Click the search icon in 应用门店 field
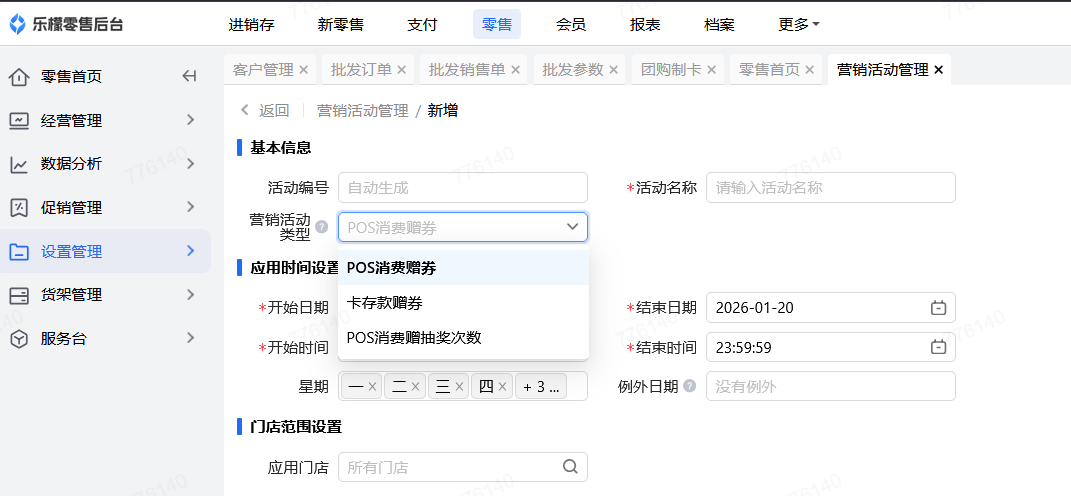The image size is (1071, 496). pos(570,467)
